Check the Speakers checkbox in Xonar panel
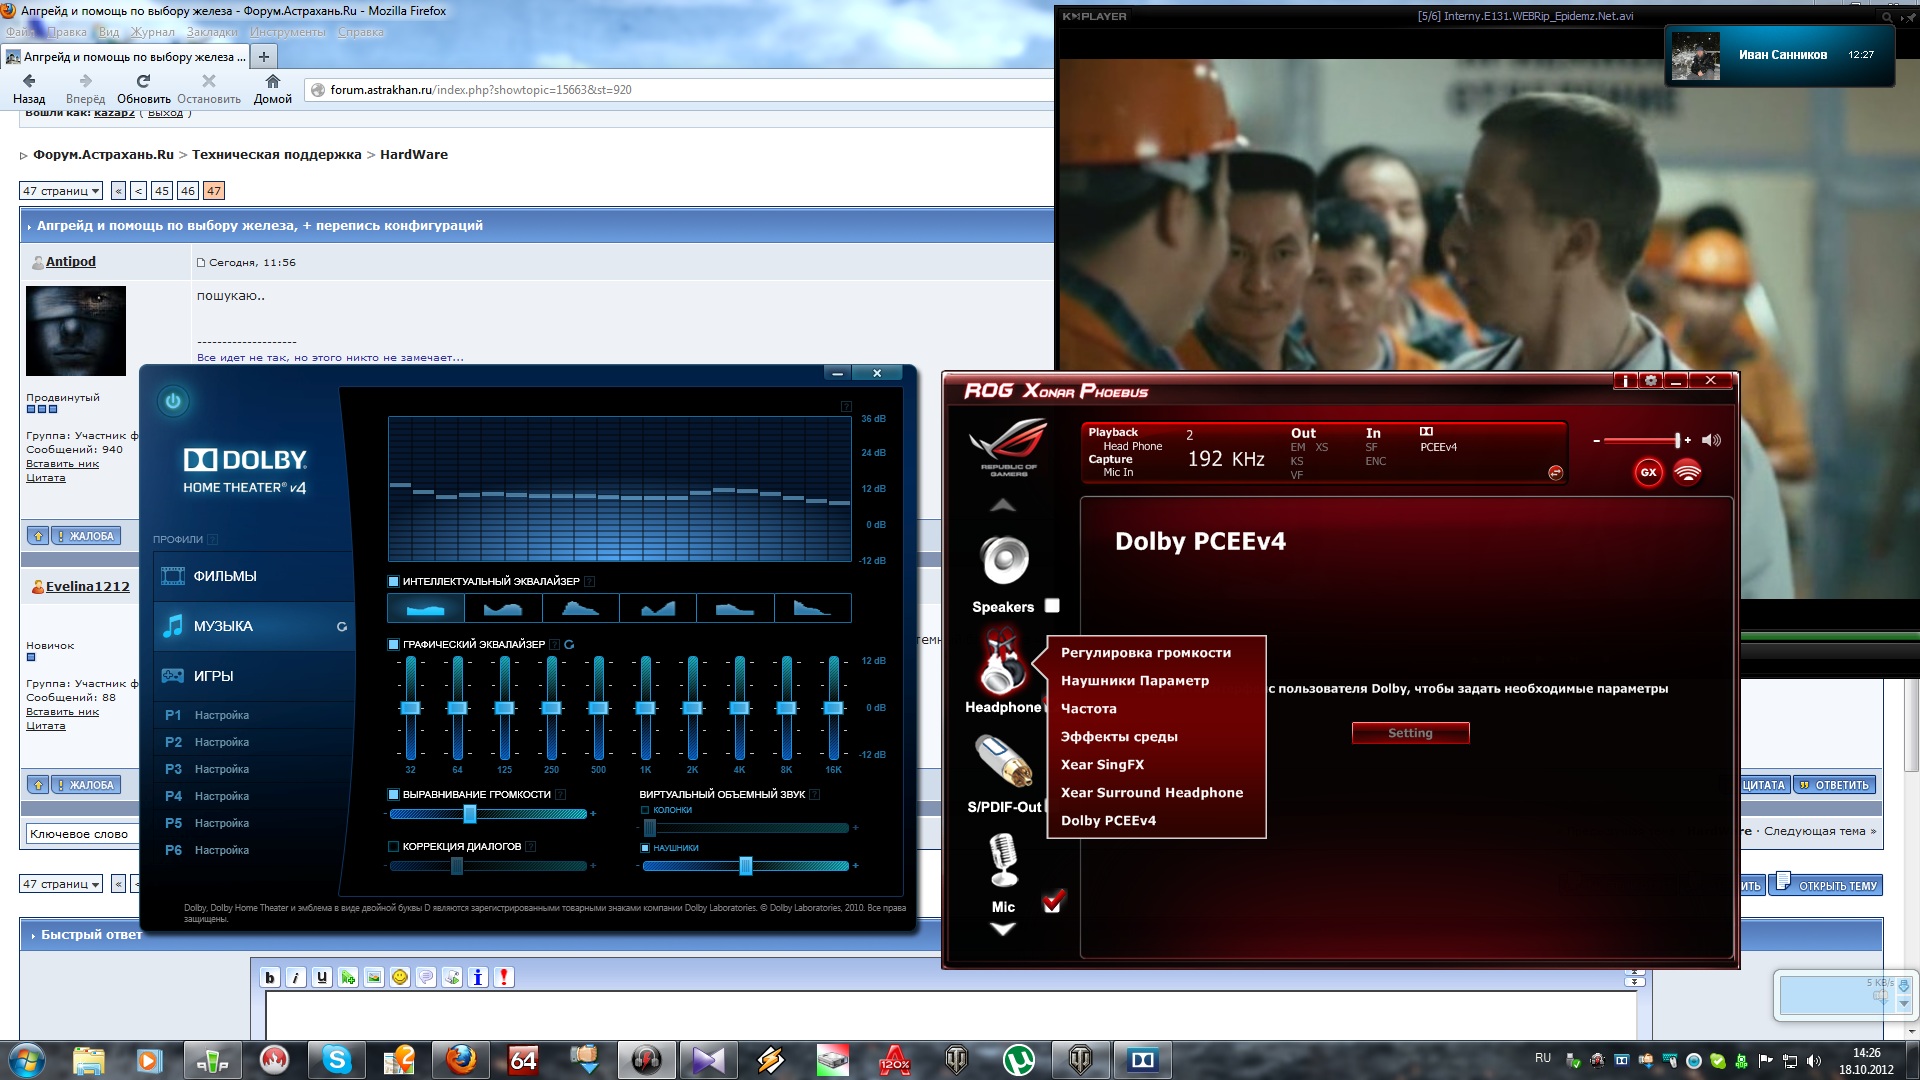1920x1080 pixels. [x=1052, y=605]
